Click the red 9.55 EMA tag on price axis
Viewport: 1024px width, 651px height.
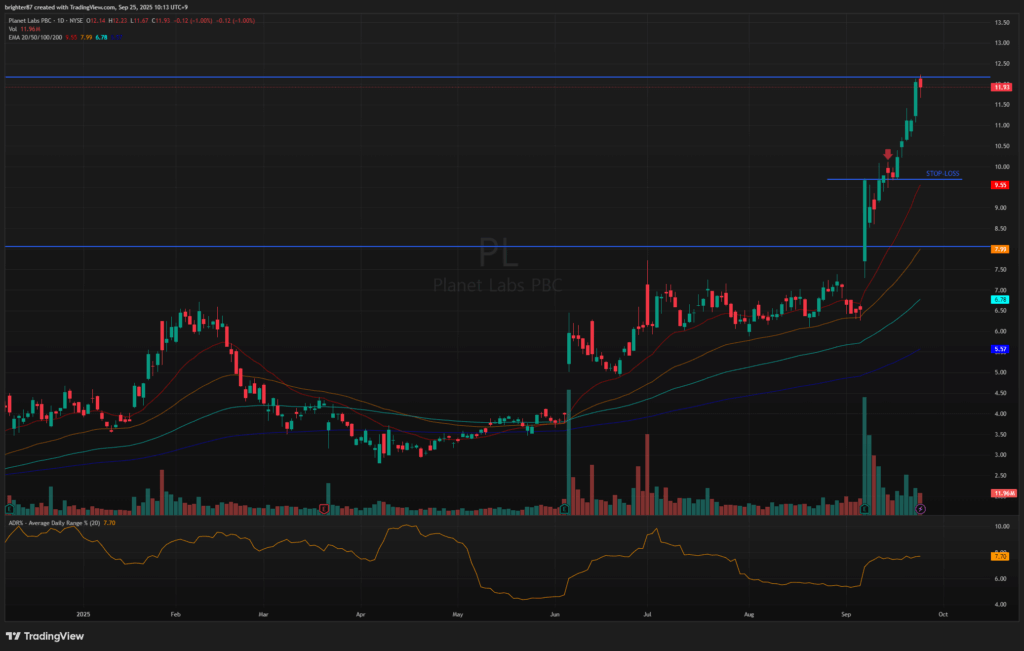(1000, 185)
